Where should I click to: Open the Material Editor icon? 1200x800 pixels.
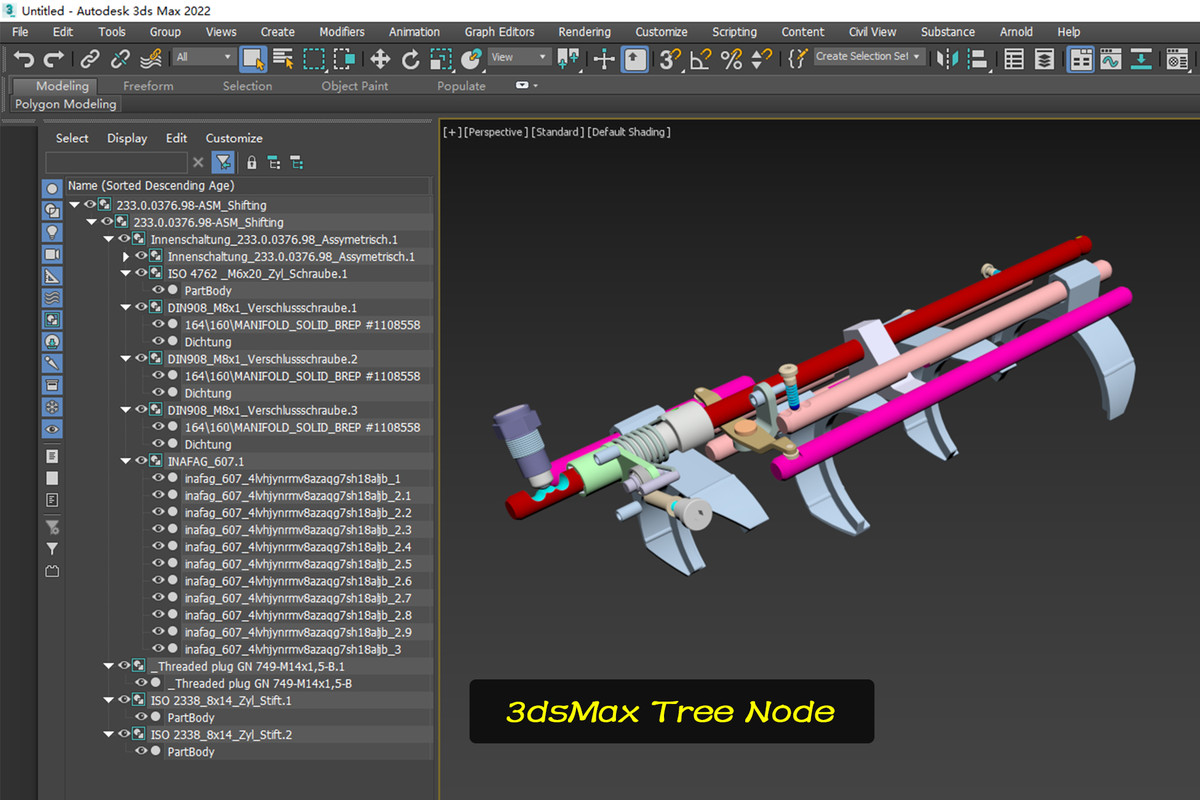pyautogui.click(x=1177, y=59)
